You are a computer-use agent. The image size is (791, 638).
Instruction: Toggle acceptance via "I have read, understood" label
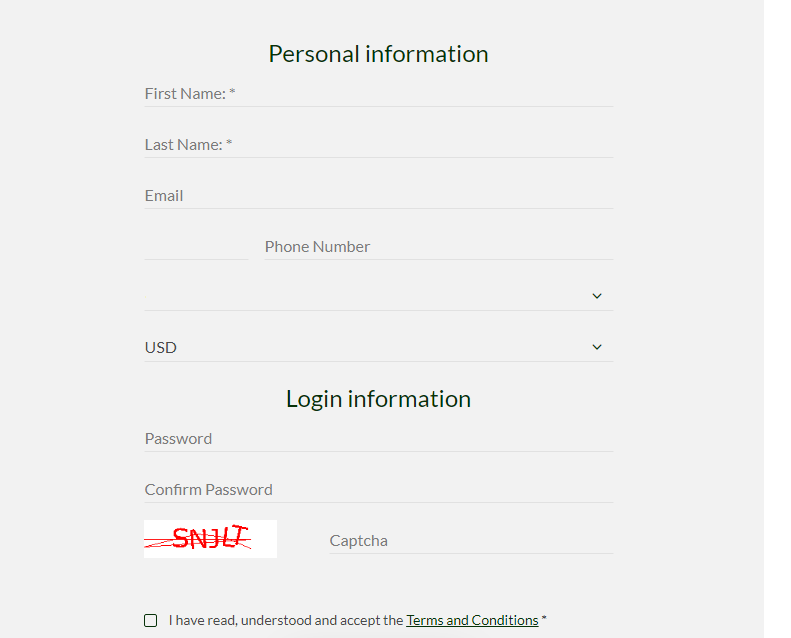(286, 620)
